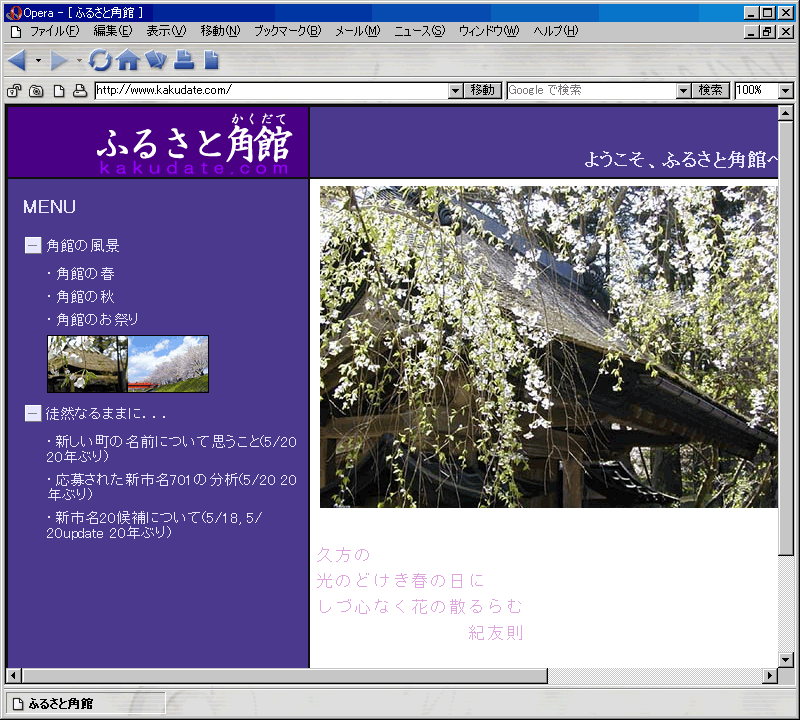The height and width of the screenshot is (720, 800).
Task: Click the Back navigation arrow
Action: tap(17, 60)
